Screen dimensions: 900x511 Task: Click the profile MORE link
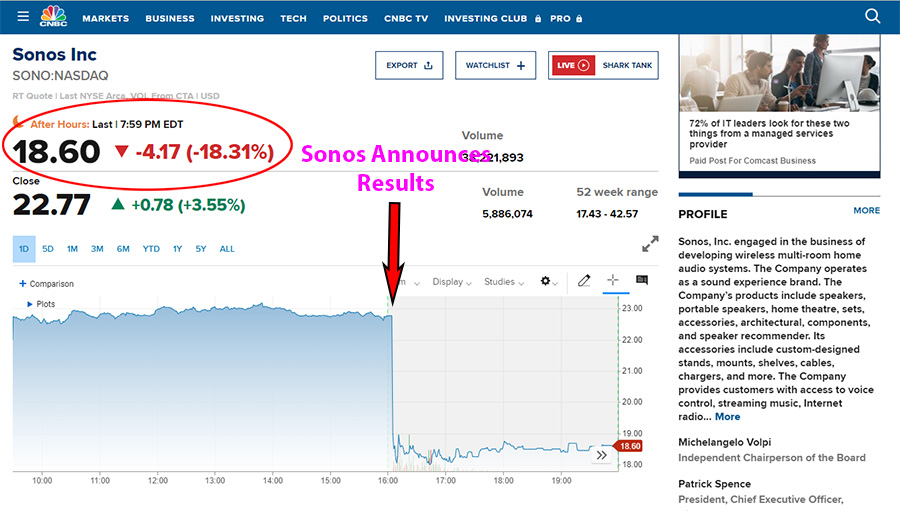click(866, 210)
